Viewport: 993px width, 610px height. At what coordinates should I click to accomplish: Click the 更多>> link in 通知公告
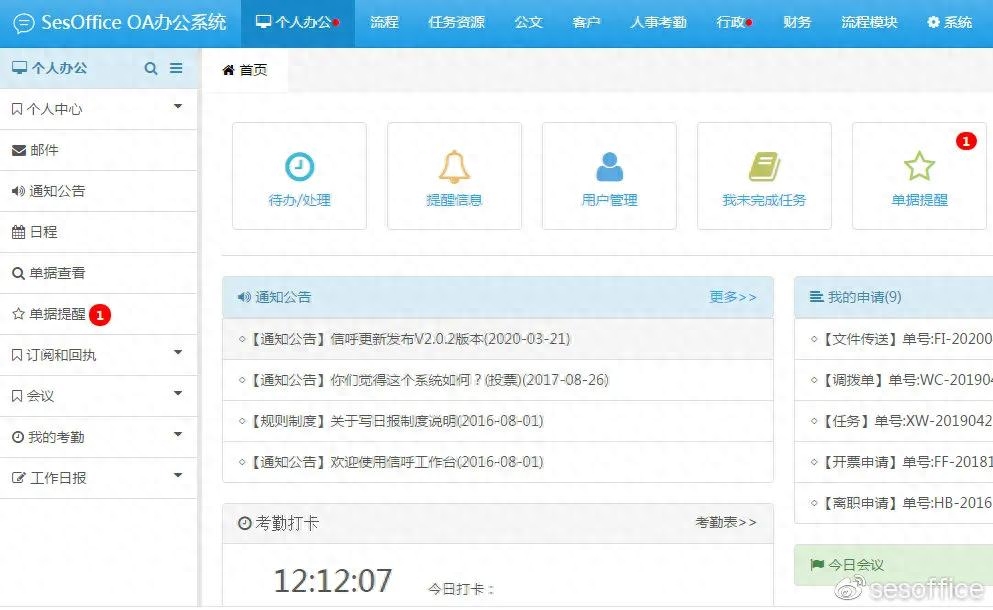tap(733, 297)
